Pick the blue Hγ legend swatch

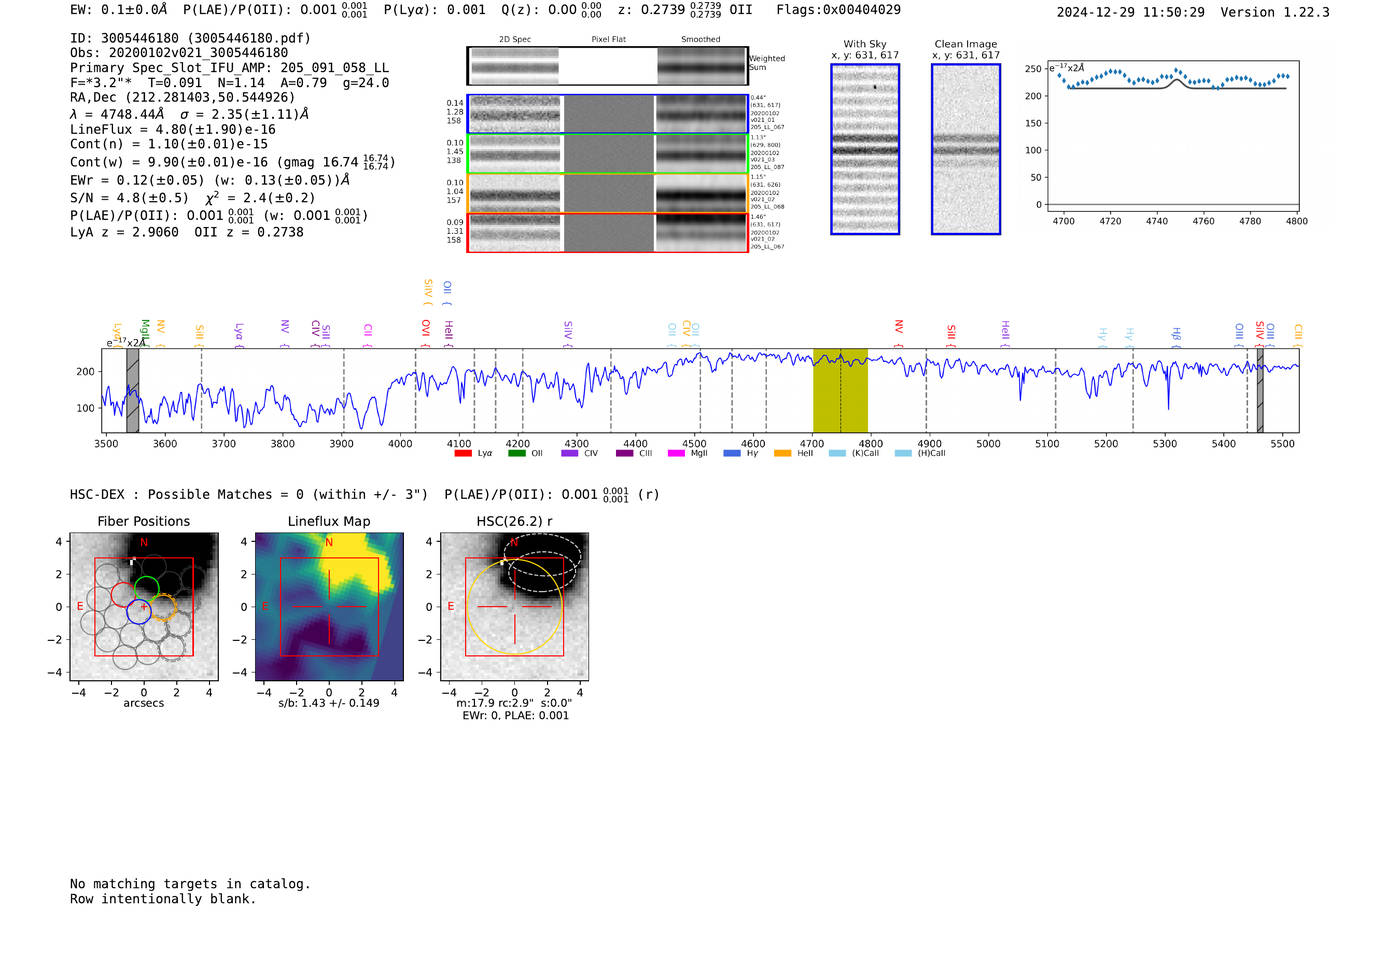[732, 453]
